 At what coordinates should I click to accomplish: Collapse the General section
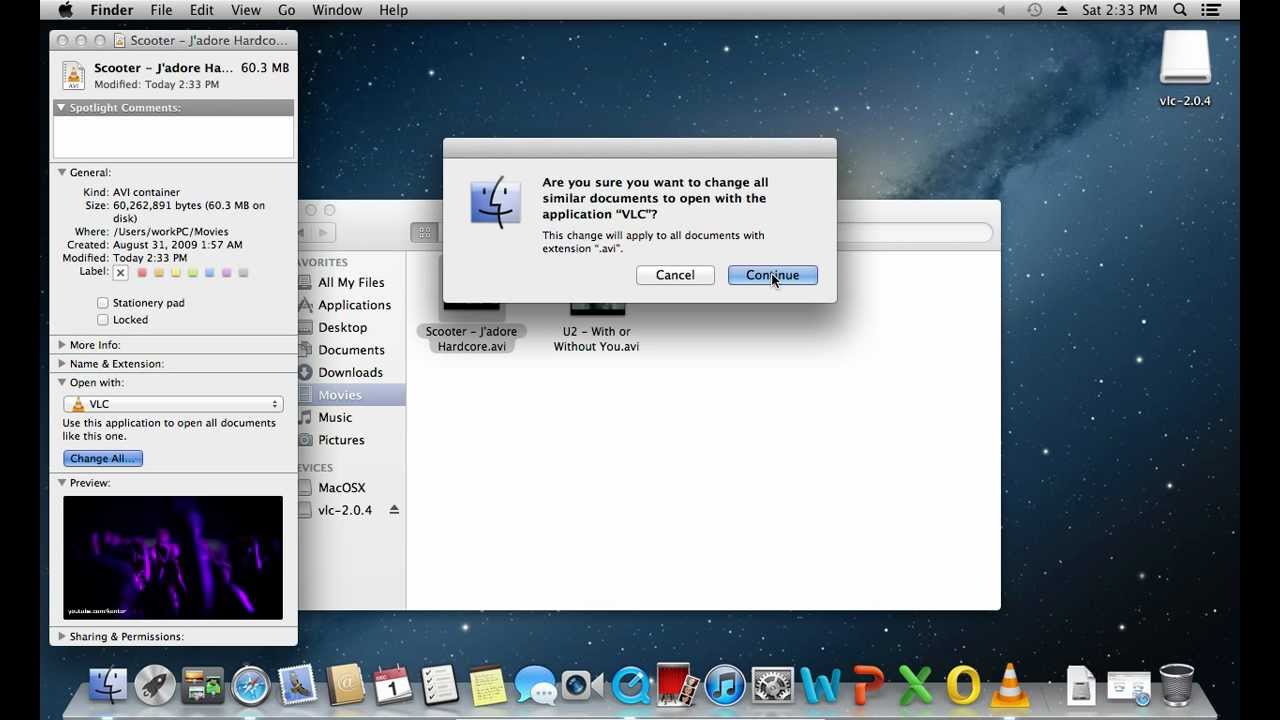click(x=61, y=172)
